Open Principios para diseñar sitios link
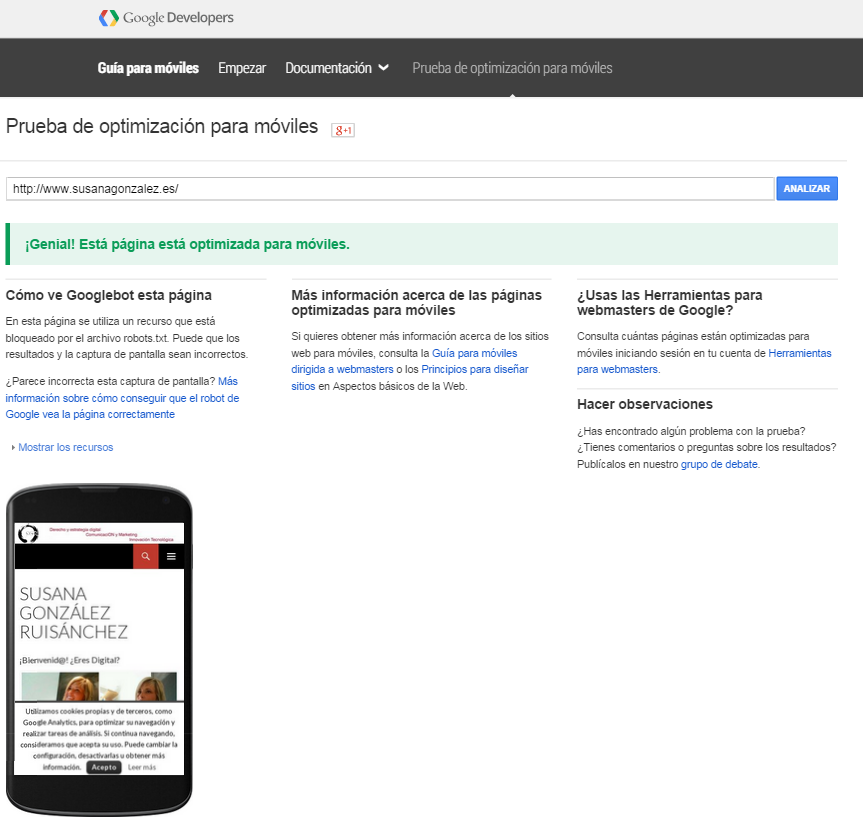This screenshot has height=824, width=863. [x=409, y=378]
